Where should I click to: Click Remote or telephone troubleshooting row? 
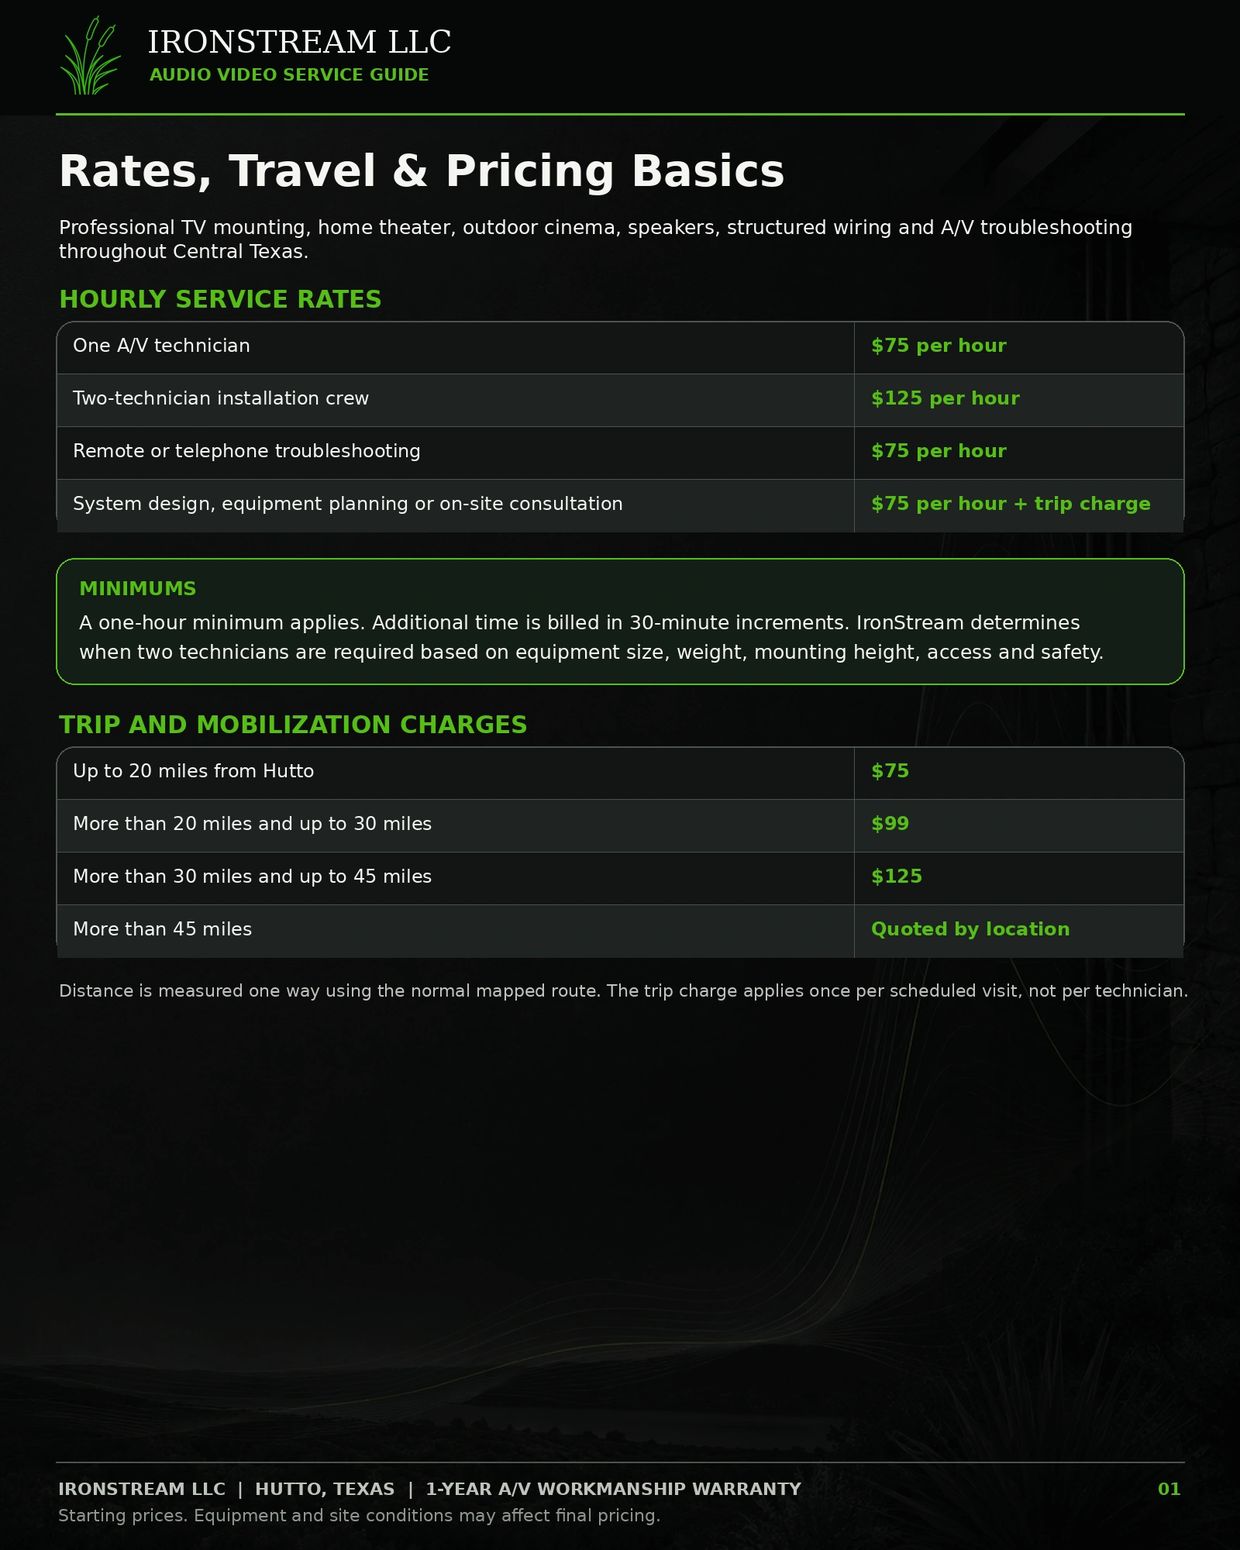(620, 453)
